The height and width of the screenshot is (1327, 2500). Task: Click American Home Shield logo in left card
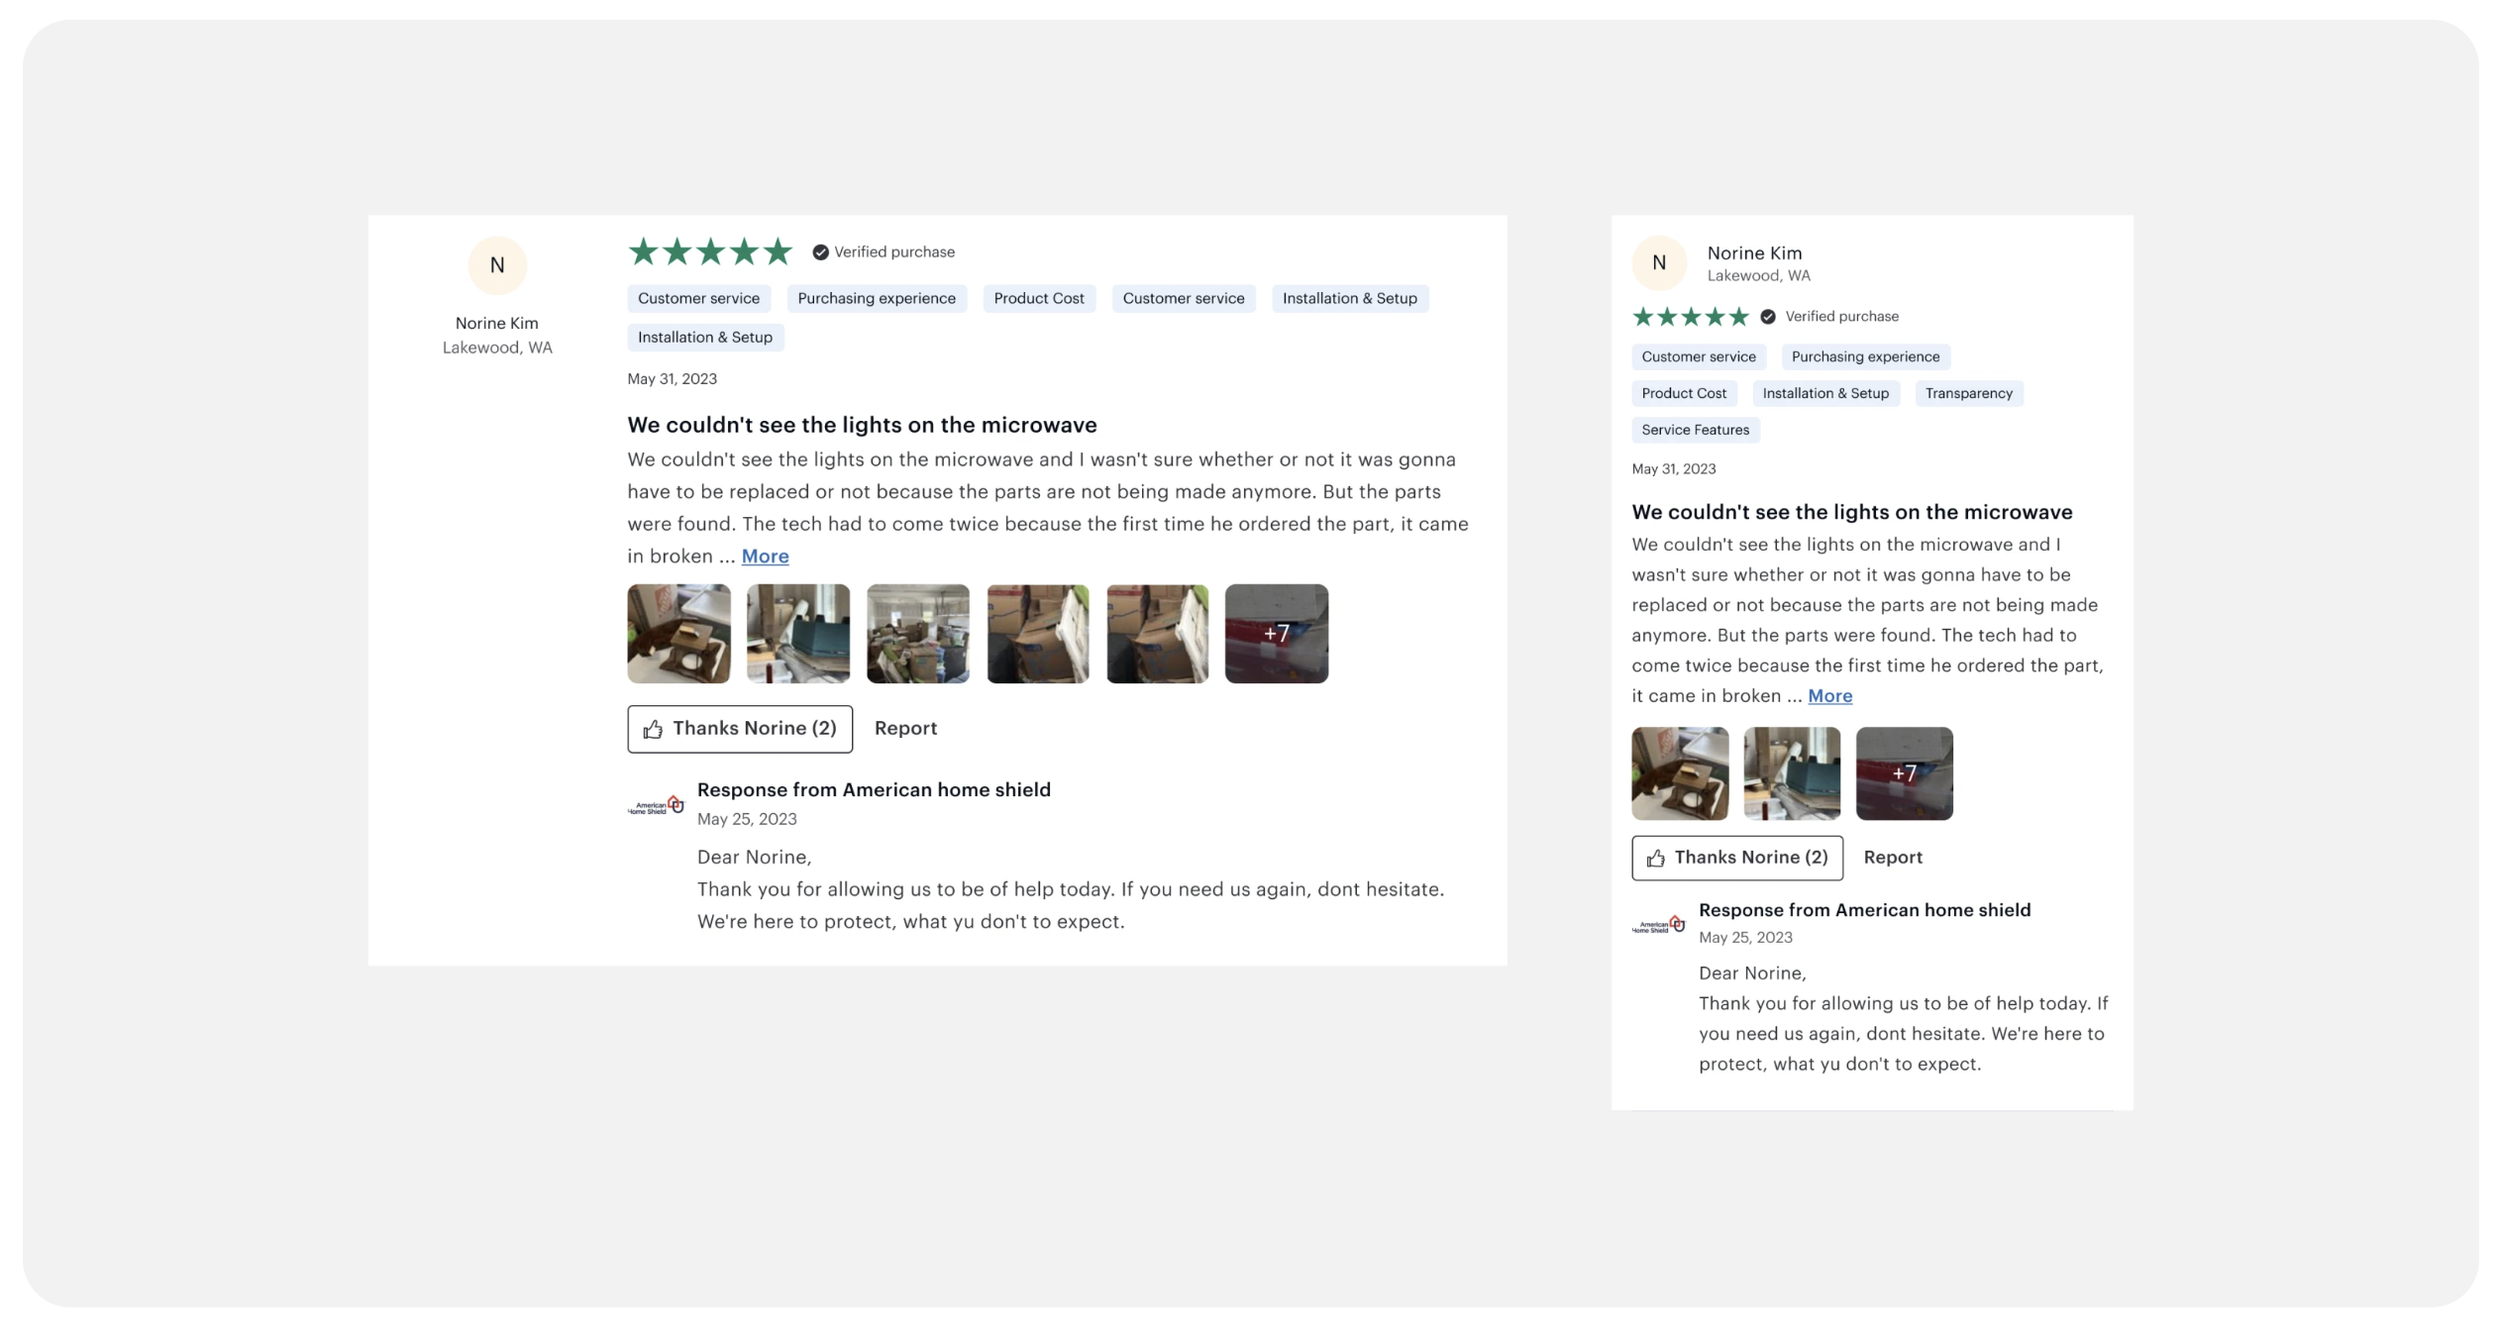[x=656, y=806]
